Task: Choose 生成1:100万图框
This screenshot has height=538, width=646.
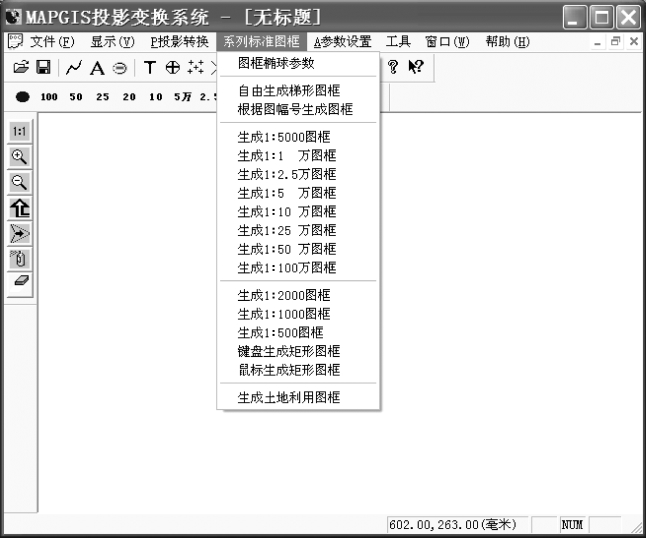Action: (298, 268)
